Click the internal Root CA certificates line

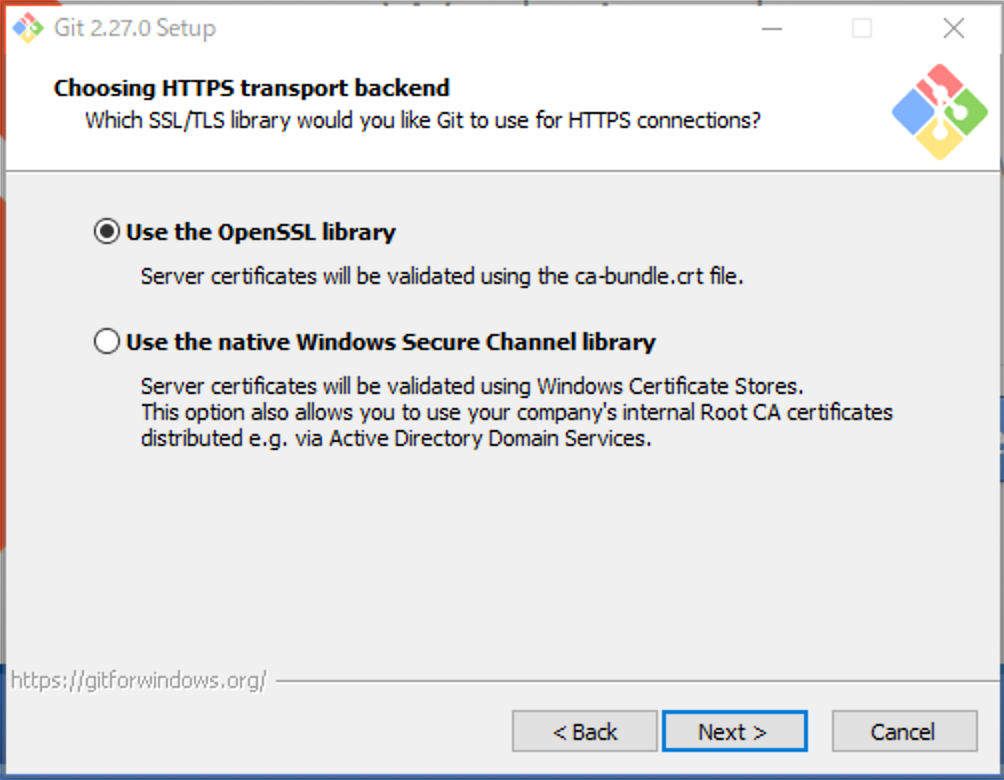(x=516, y=412)
